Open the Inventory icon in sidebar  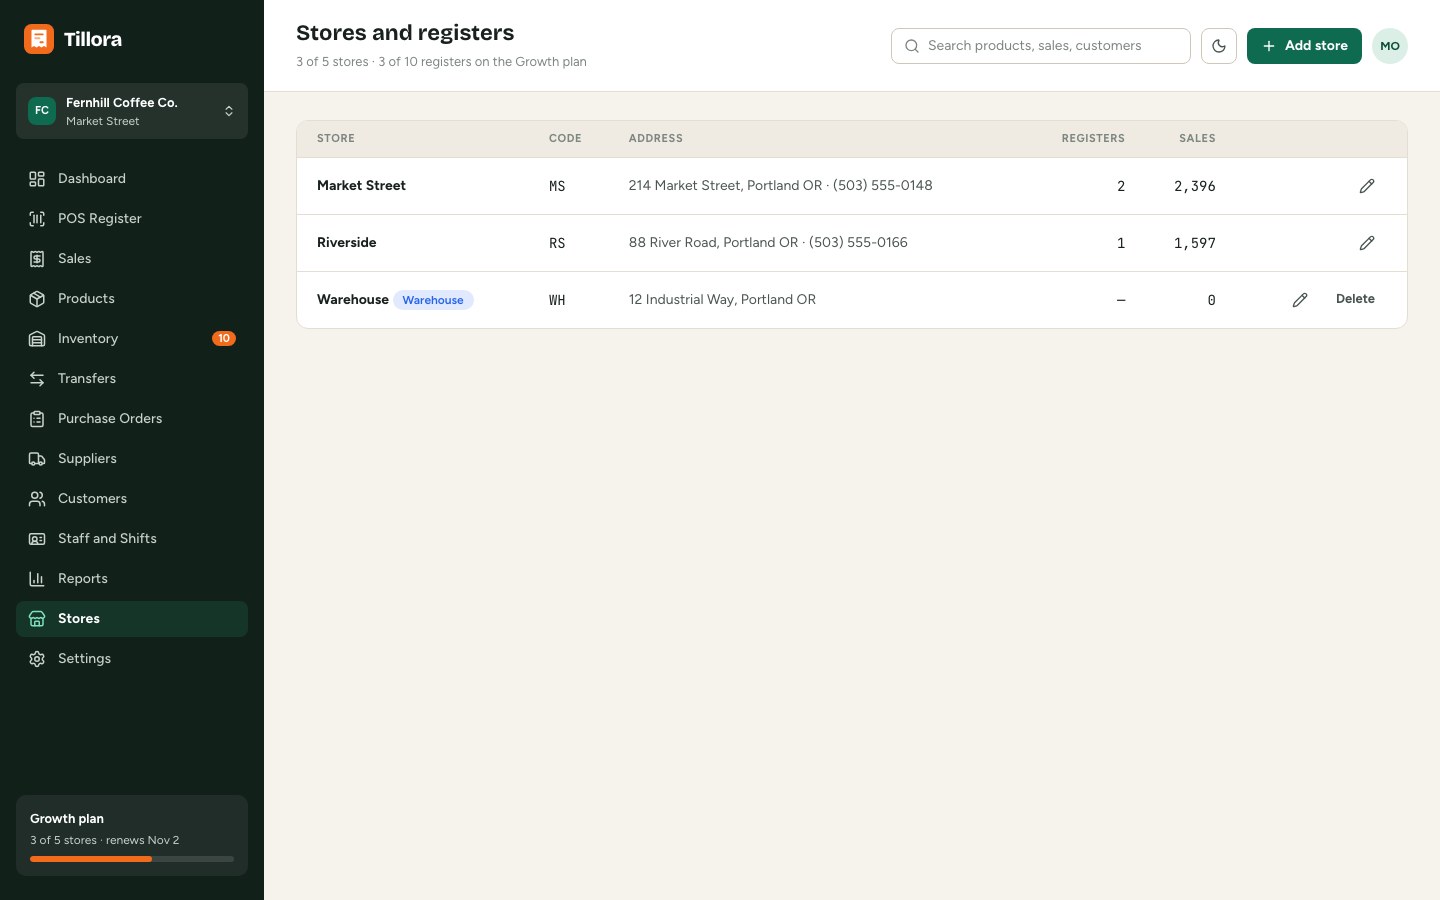(x=37, y=339)
